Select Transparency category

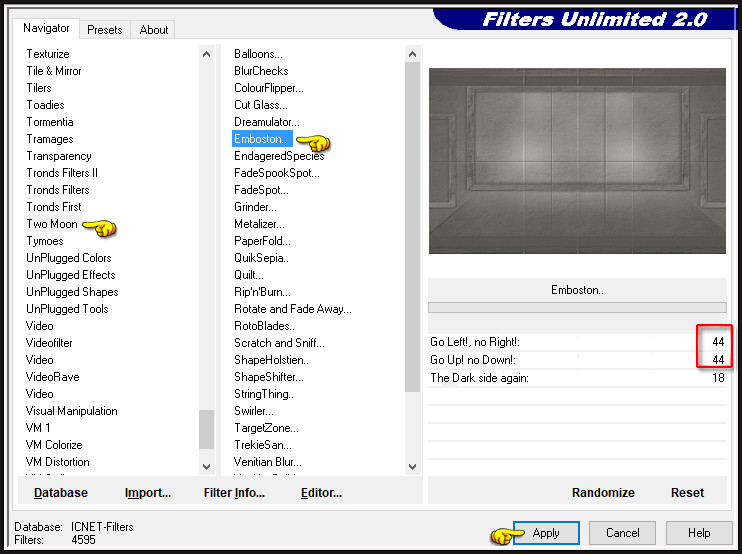(59, 156)
